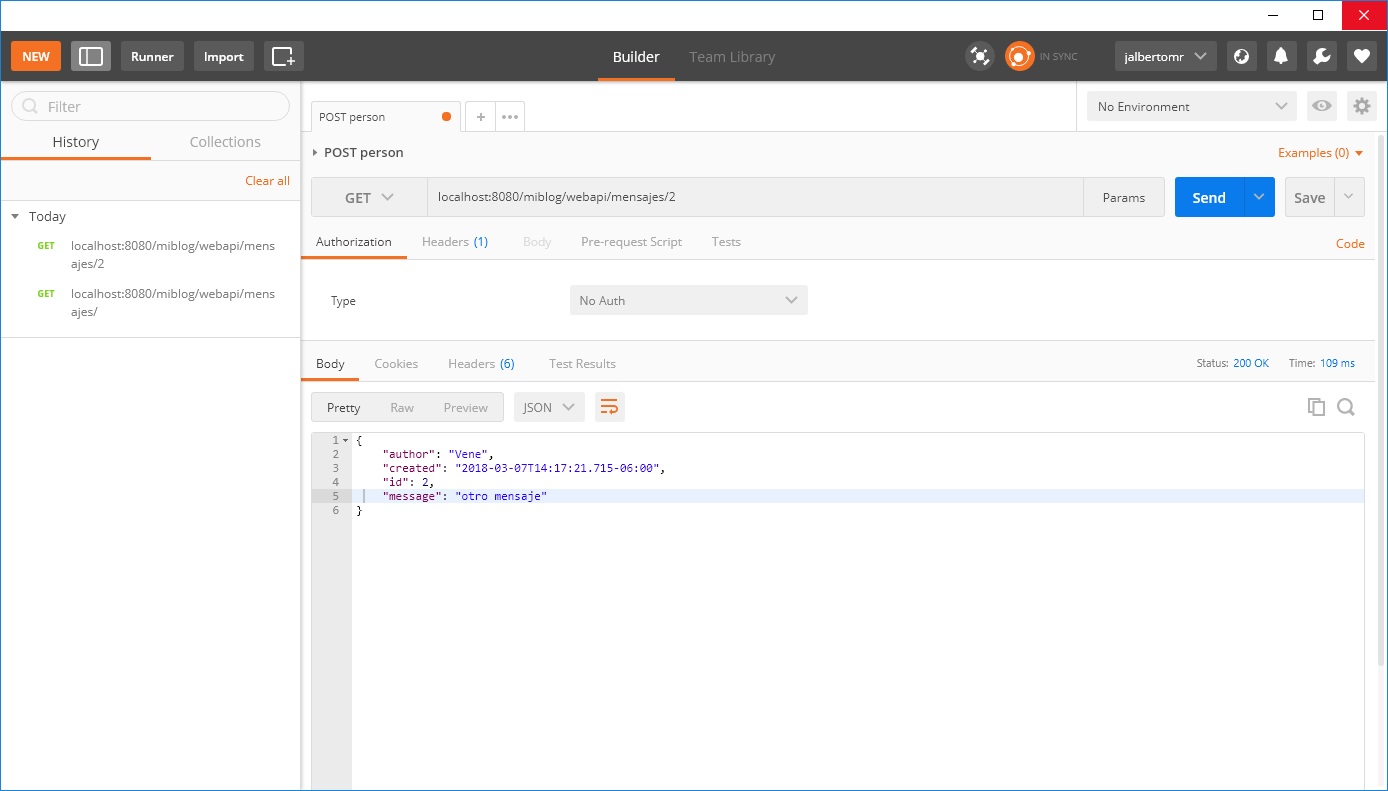
Task: Open the GET method dropdown
Action: click(369, 198)
